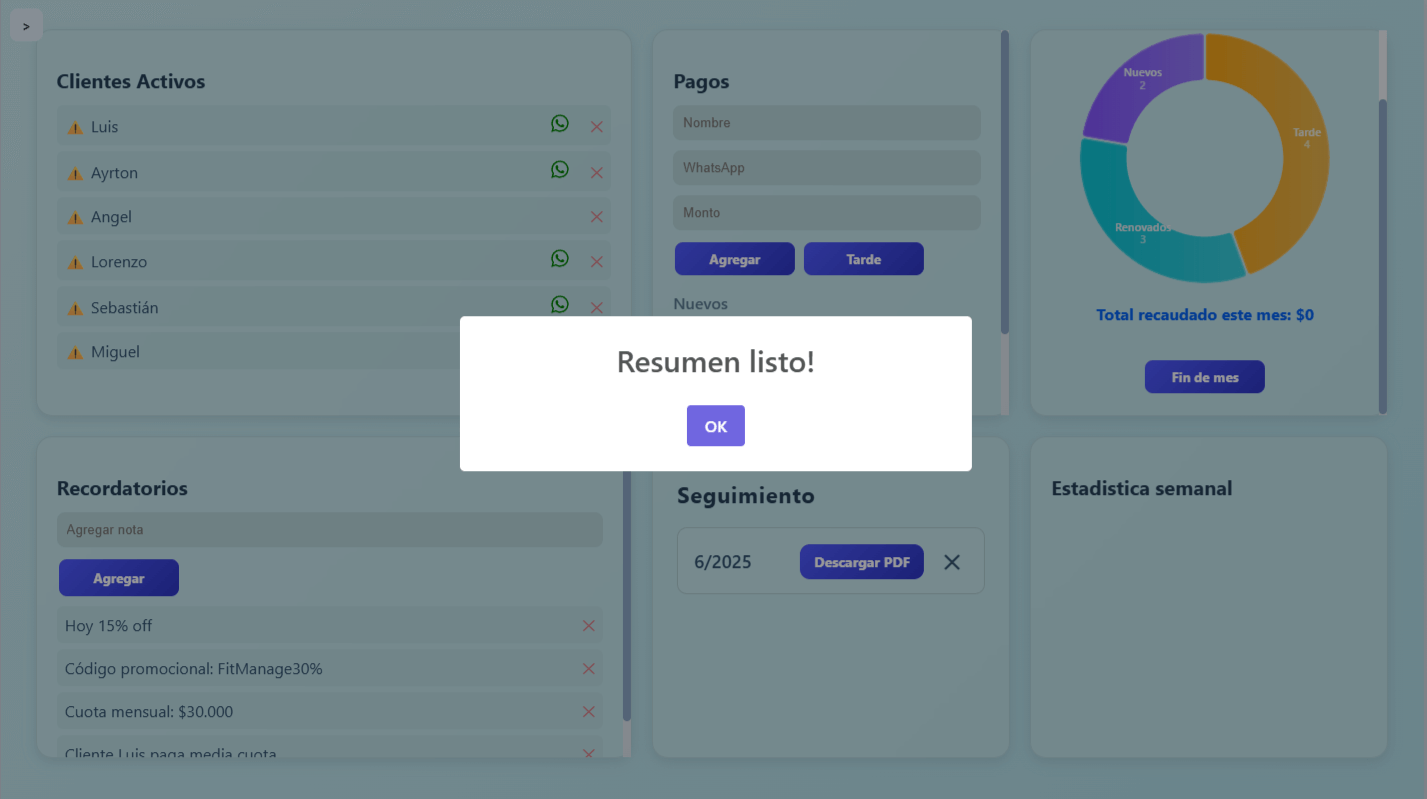Expand the collapsed sidebar arrow
The height and width of the screenshot is (799, 1427).
click(x=26, y=26)
